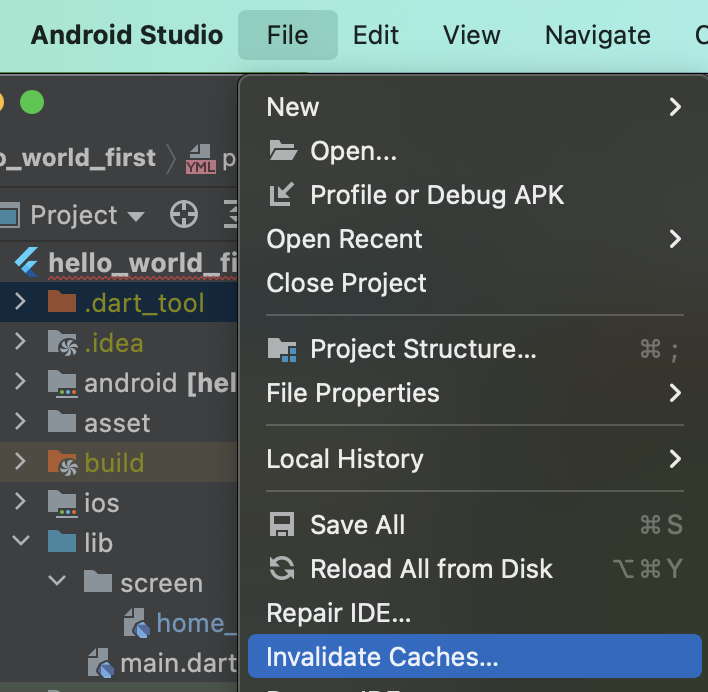Viewport: 708px width, 692px height.
Task: Open the Navigate menu
Action: [597, 35]
